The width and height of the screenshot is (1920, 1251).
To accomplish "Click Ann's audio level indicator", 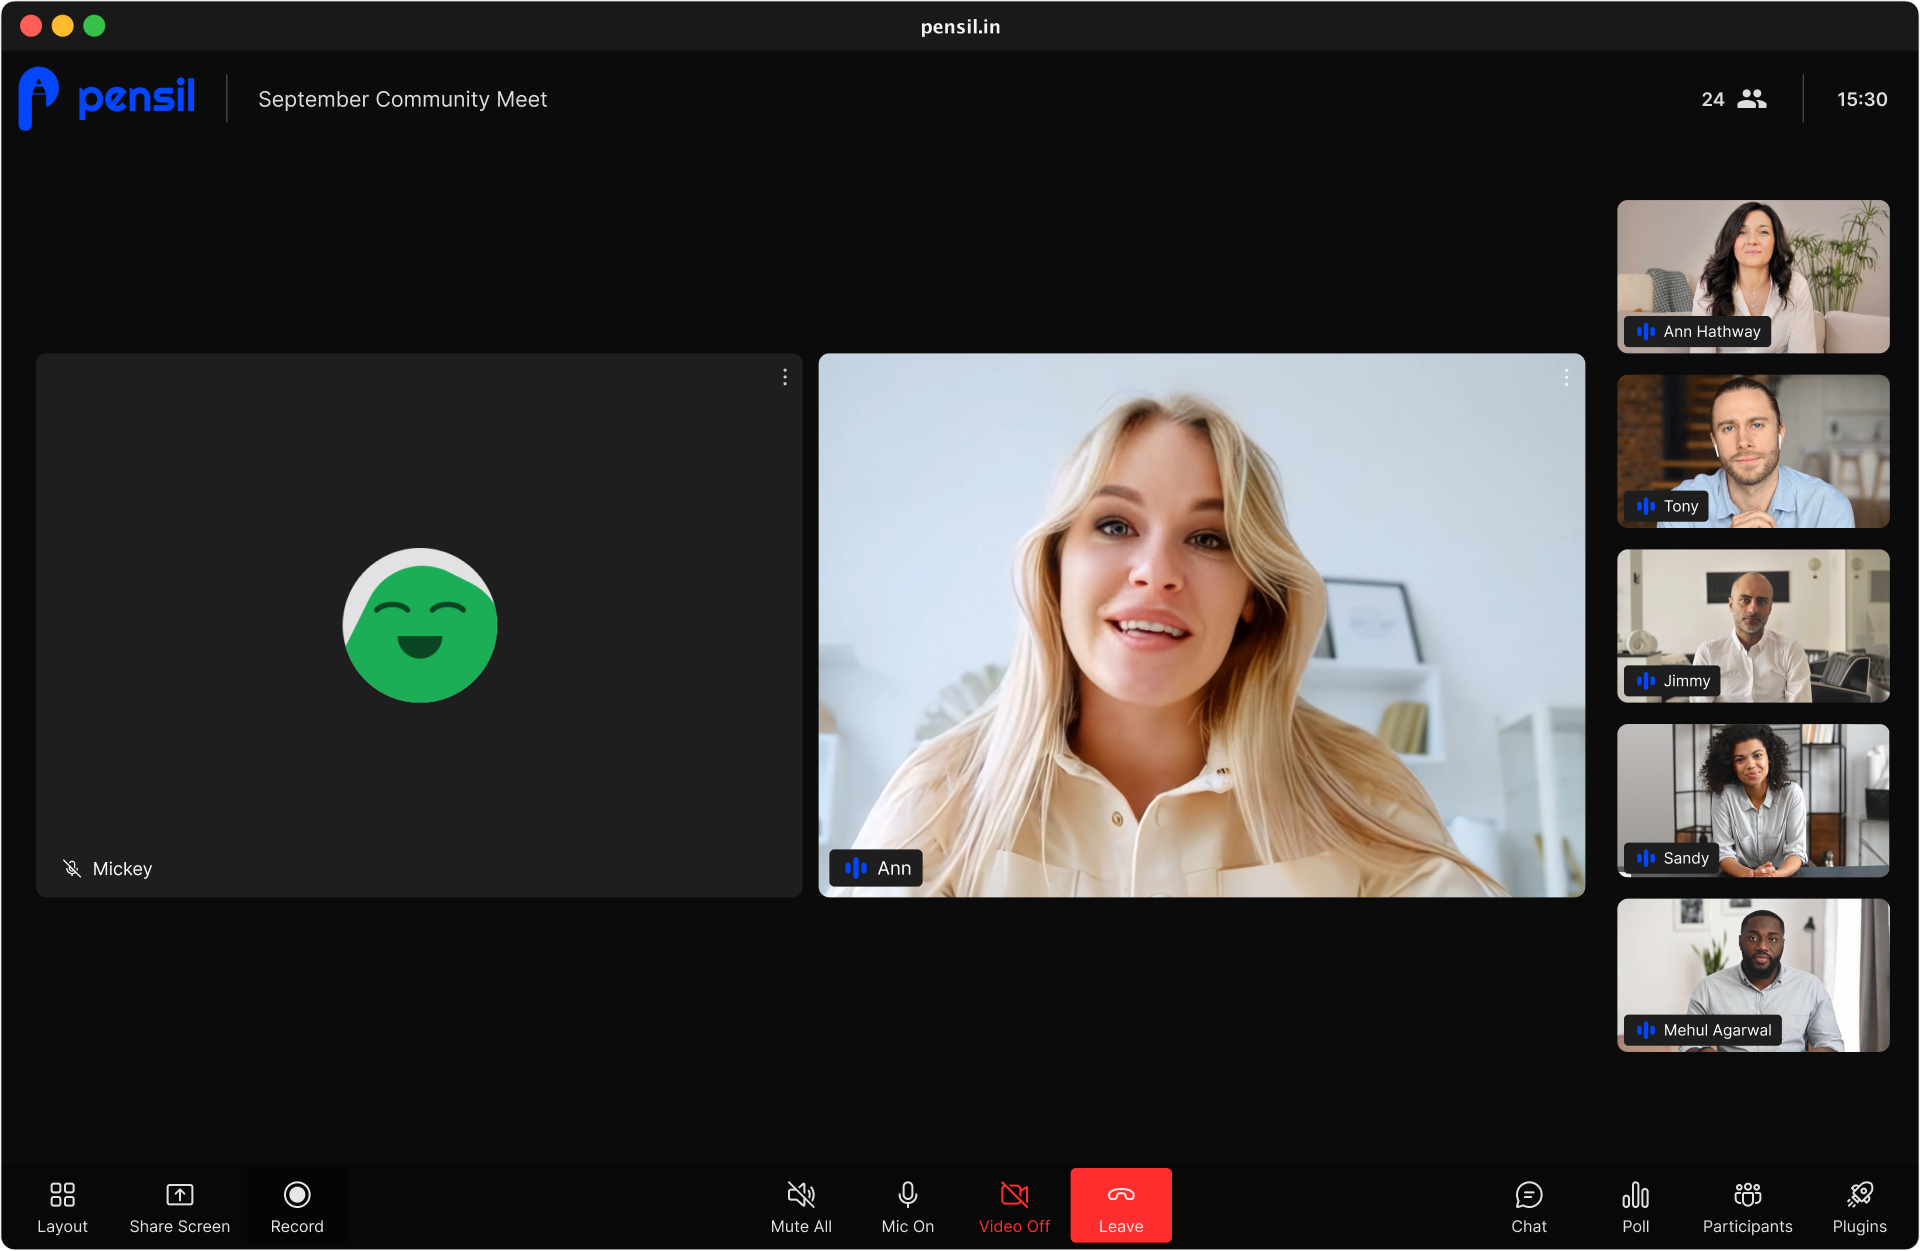I will [856, 868].
